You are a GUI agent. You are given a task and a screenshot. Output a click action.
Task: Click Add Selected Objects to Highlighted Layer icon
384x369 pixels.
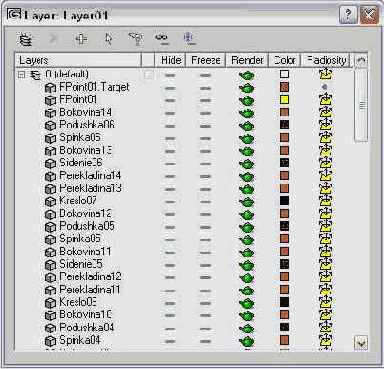tap(81, 39)
